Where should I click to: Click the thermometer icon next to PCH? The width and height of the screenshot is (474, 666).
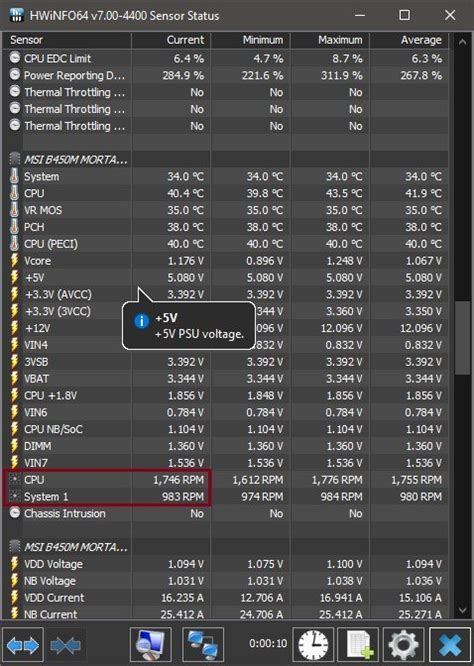pyautogui.click(x=14, y=227)
